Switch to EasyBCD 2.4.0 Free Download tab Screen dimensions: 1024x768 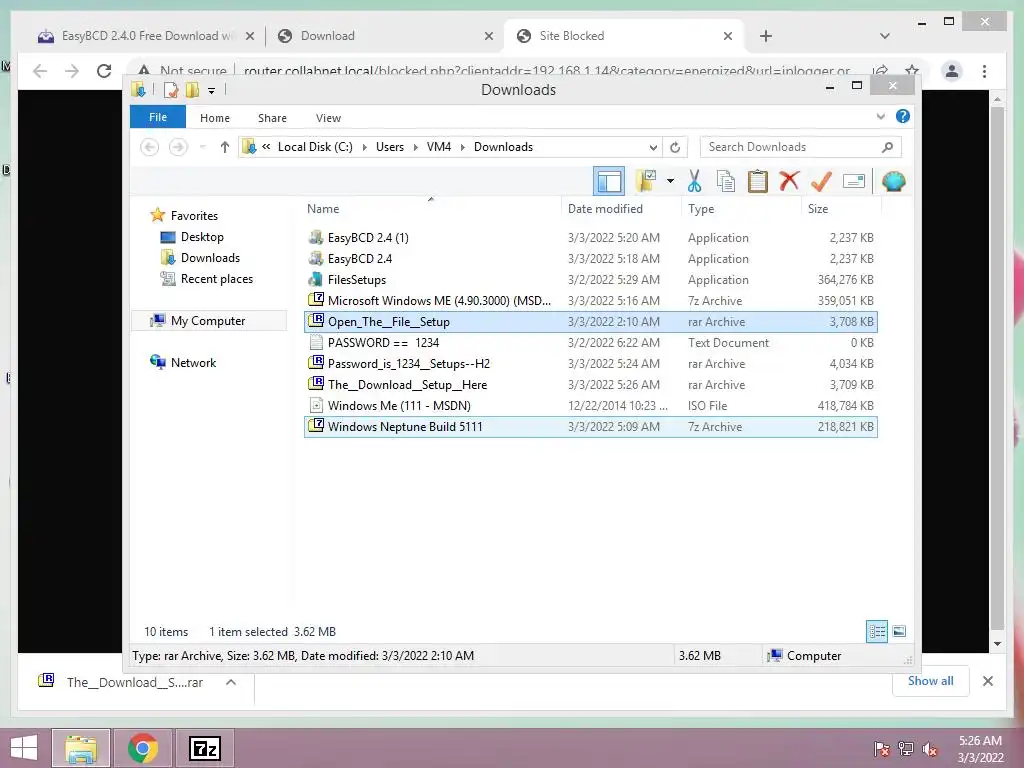[x=145, y=36]
